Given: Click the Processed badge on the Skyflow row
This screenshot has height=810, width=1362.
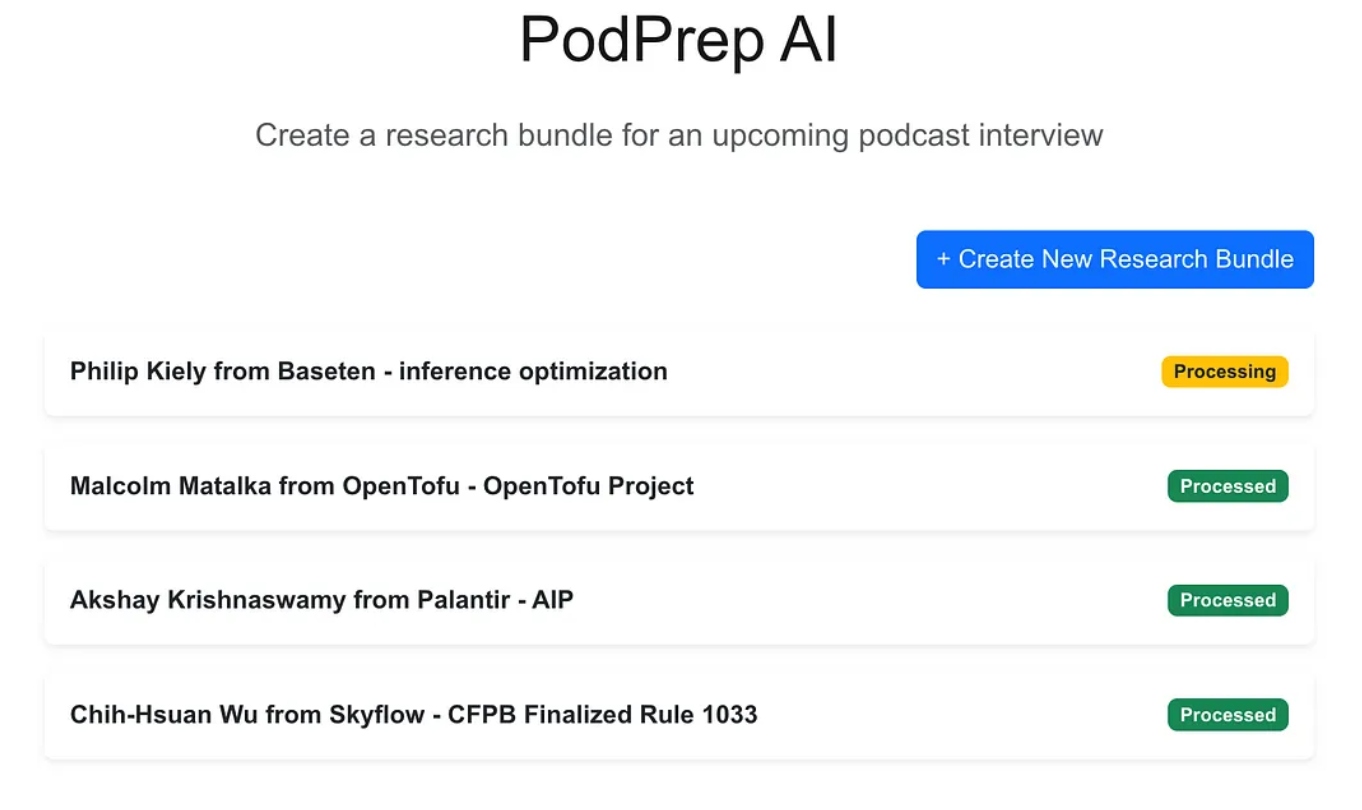Looking at the screenshot, I should click(x=1227, y=715).
